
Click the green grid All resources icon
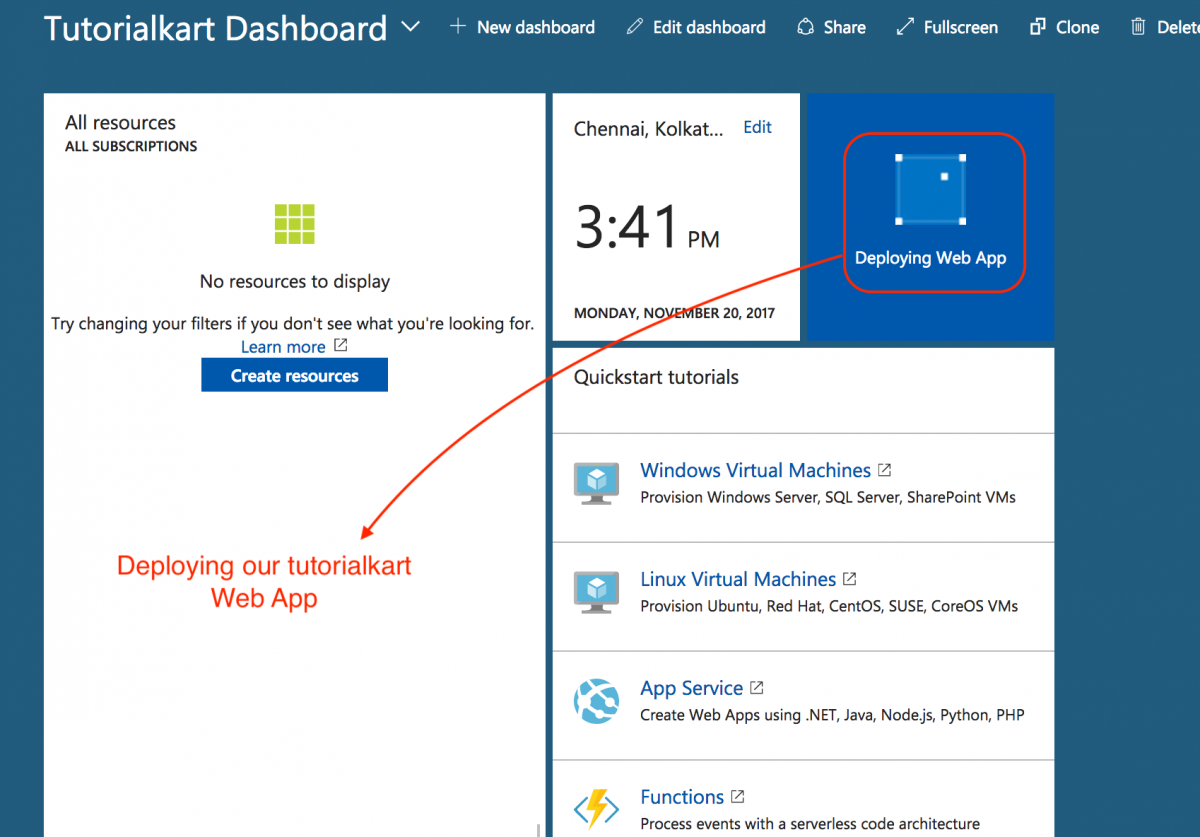click(x=295, y=224)
